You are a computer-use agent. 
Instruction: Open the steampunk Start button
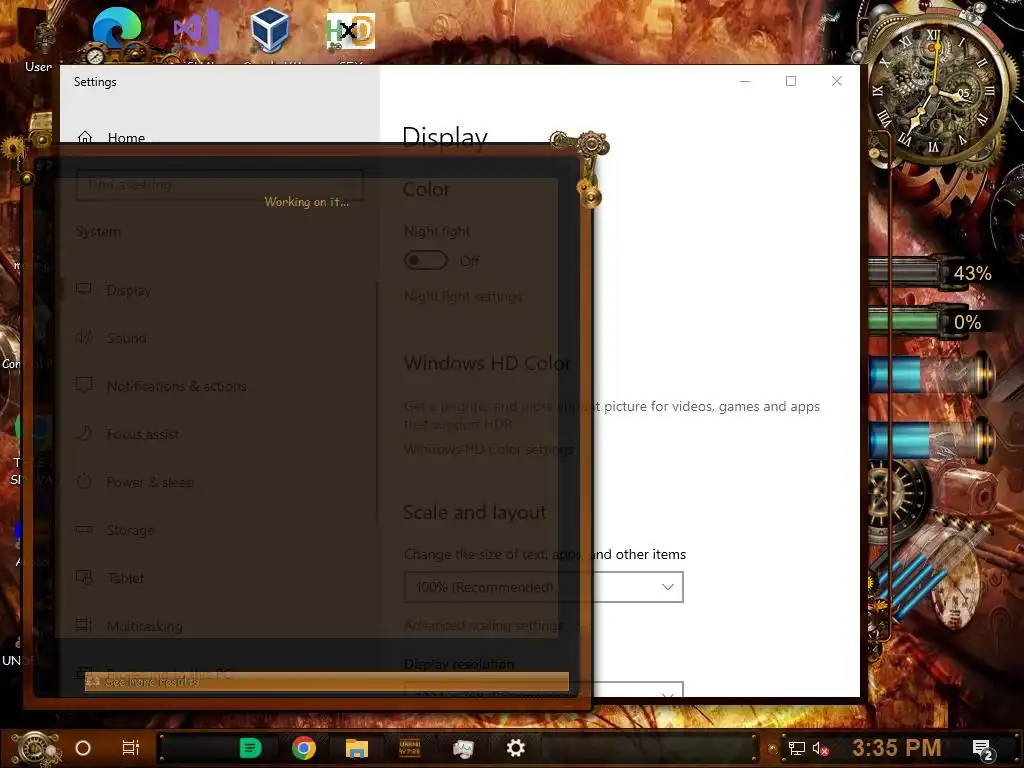(x=36, y=748)
